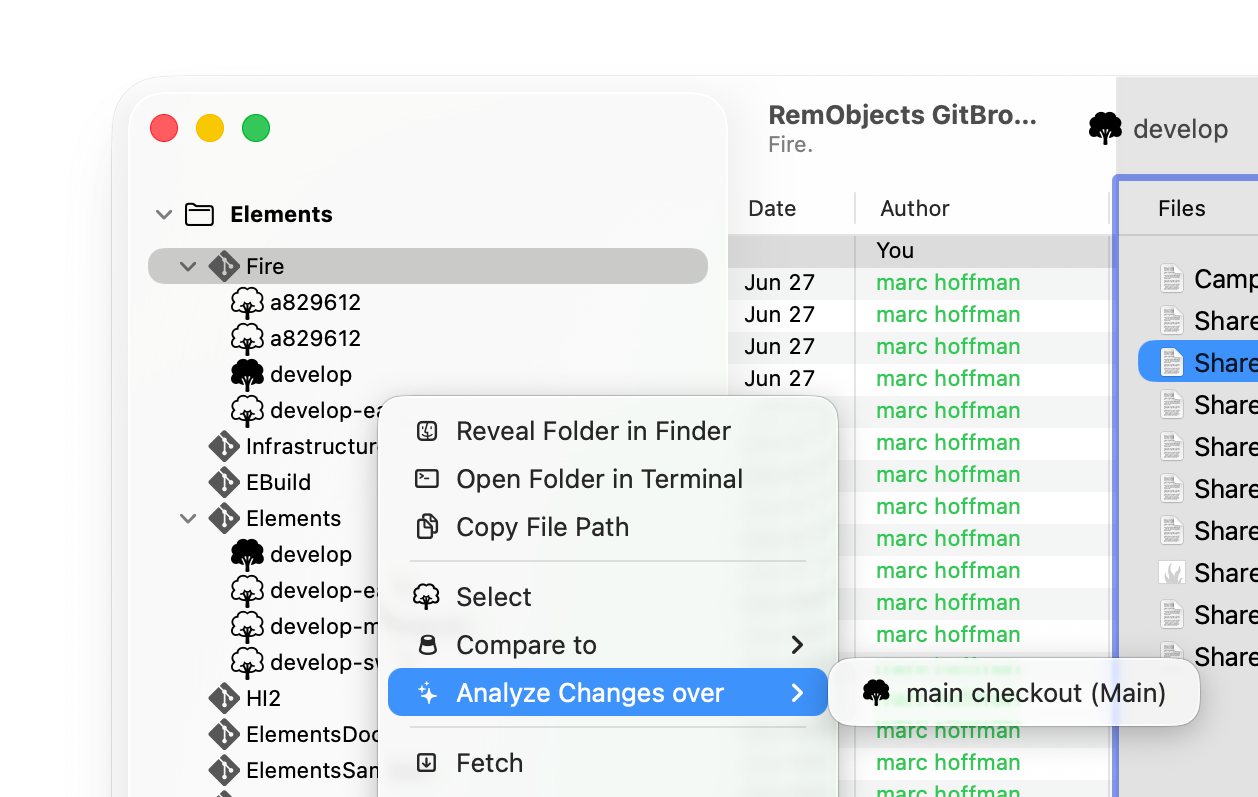Viewport: 1258px width, 797px height.
Task: Click the Analyze Changes sparkle icon
Action: point(427,693)
